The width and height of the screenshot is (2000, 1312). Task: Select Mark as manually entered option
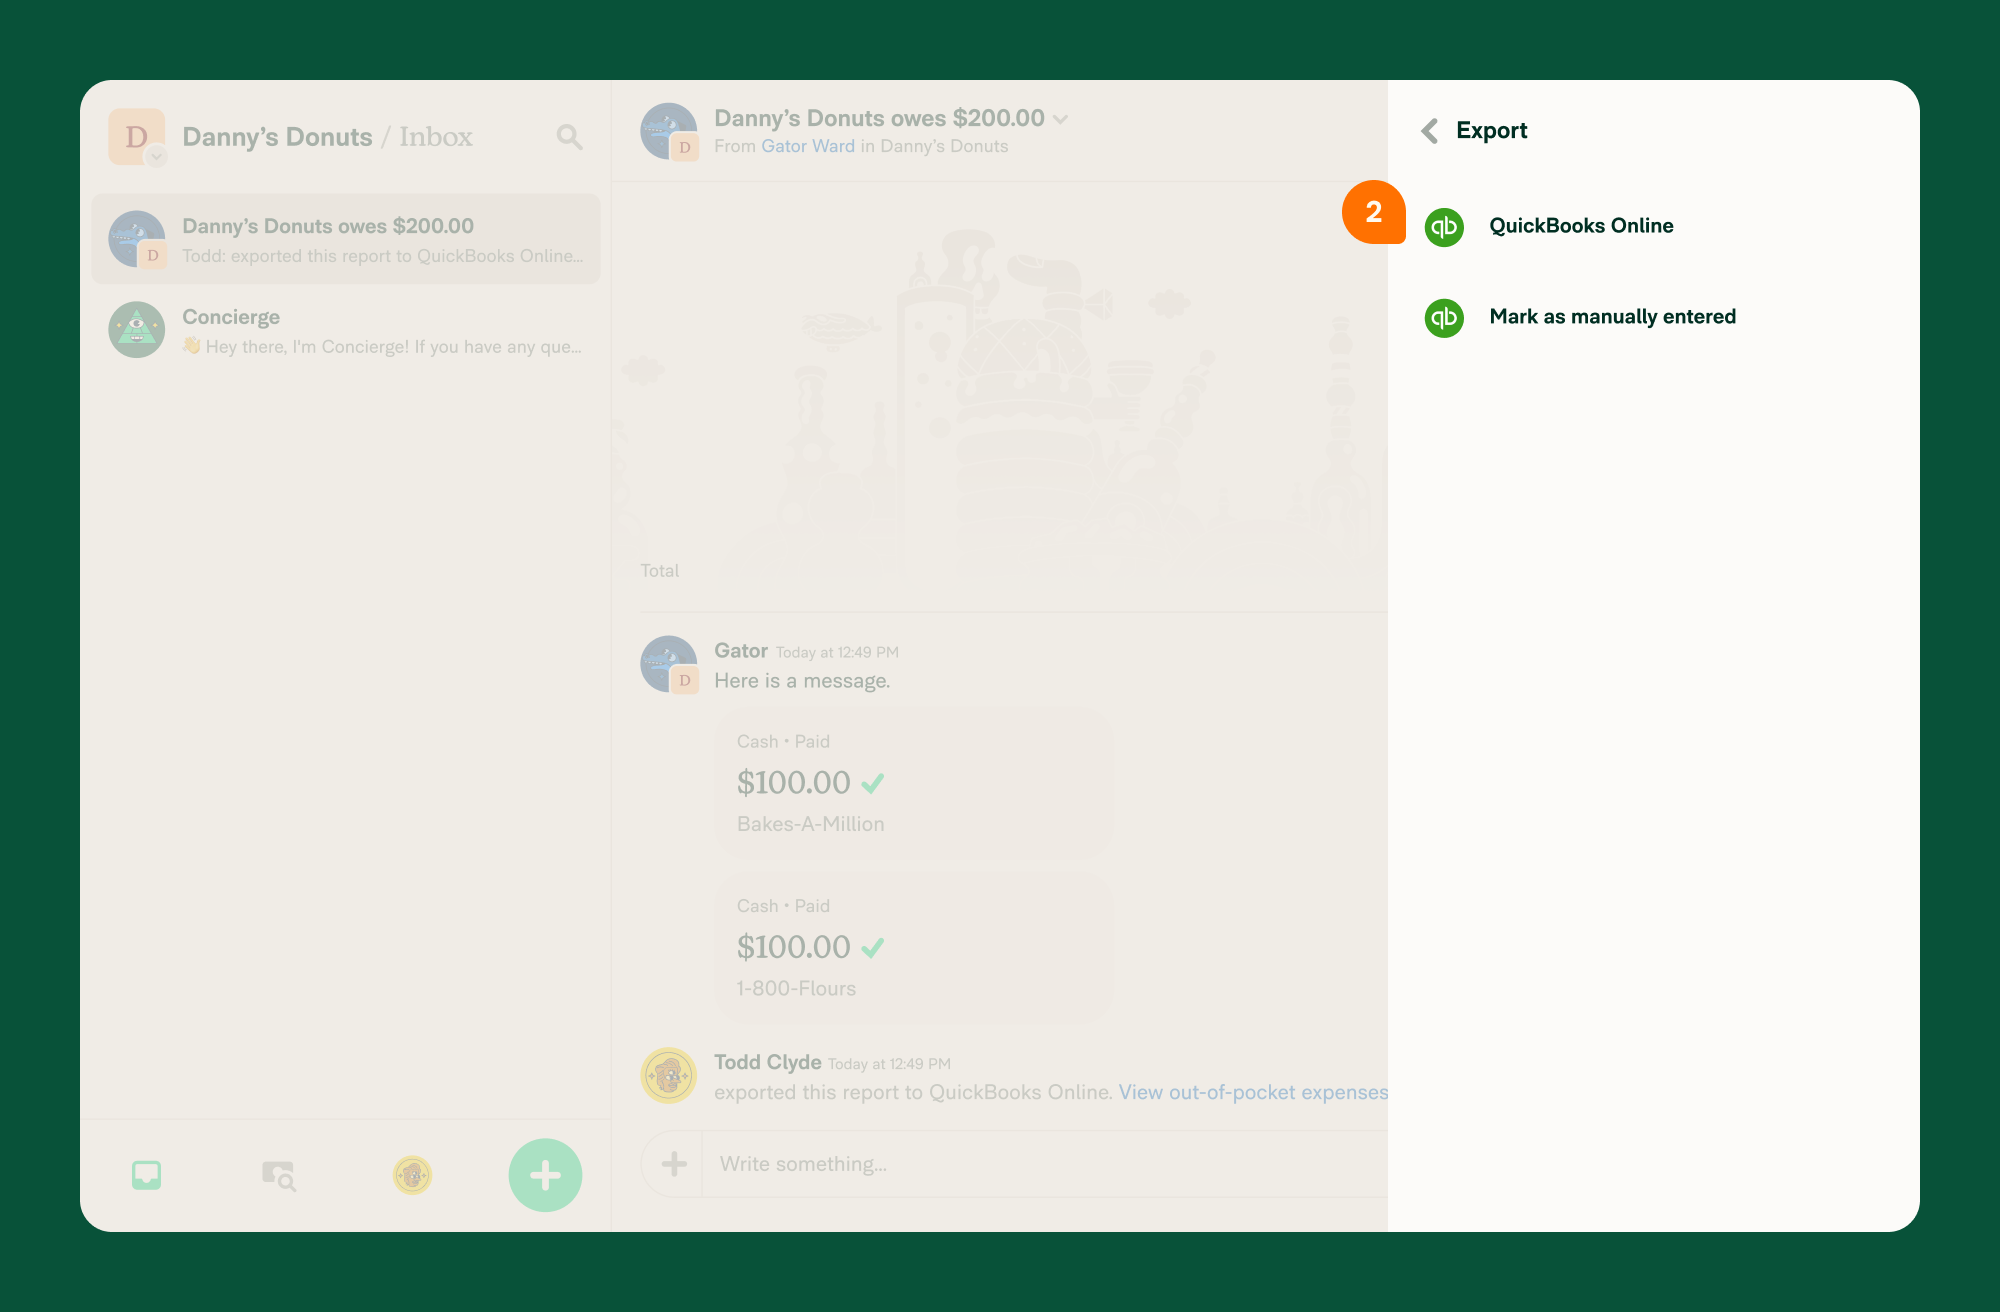pyautogui.click(x=1612, y=316)
